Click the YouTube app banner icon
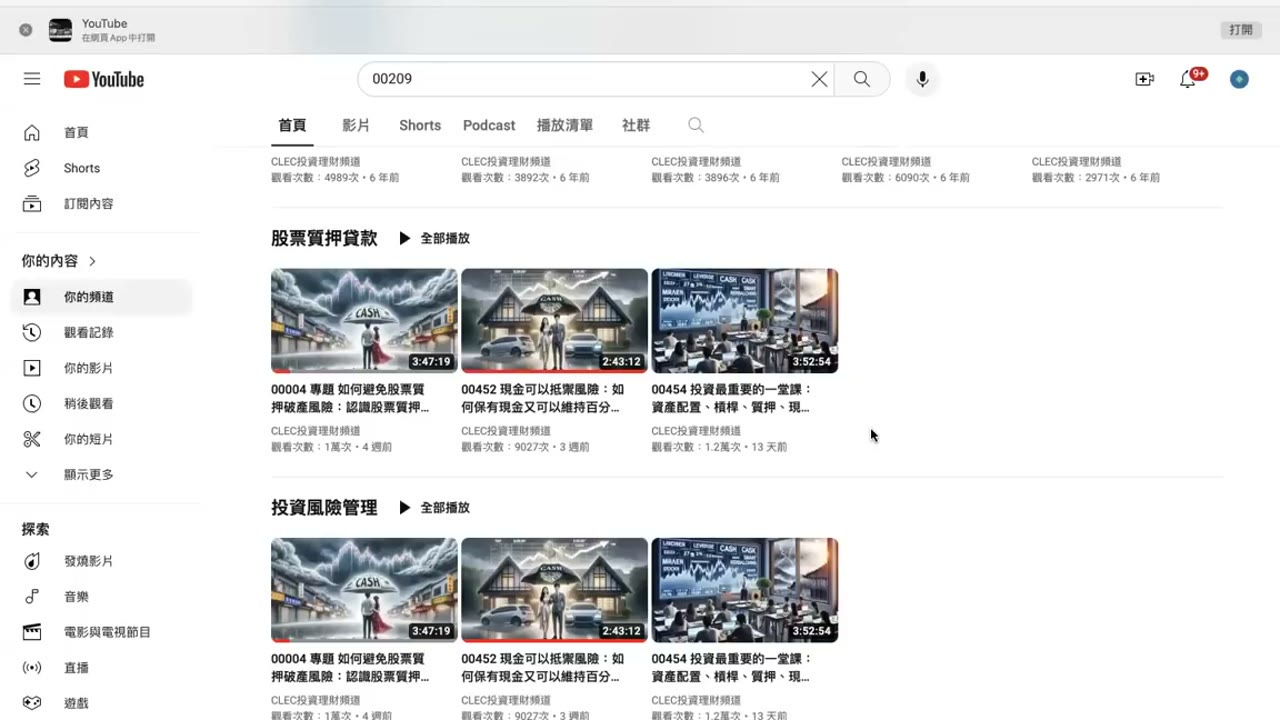The height and width of the screenshot is (720, 1280). (60, 30)
